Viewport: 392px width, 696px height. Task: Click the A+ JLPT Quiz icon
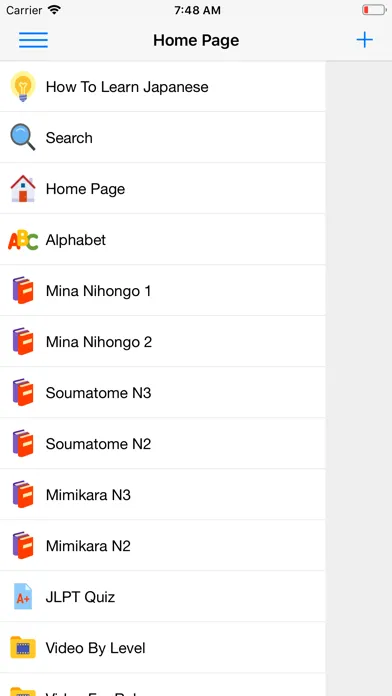(x=23, y=597)
